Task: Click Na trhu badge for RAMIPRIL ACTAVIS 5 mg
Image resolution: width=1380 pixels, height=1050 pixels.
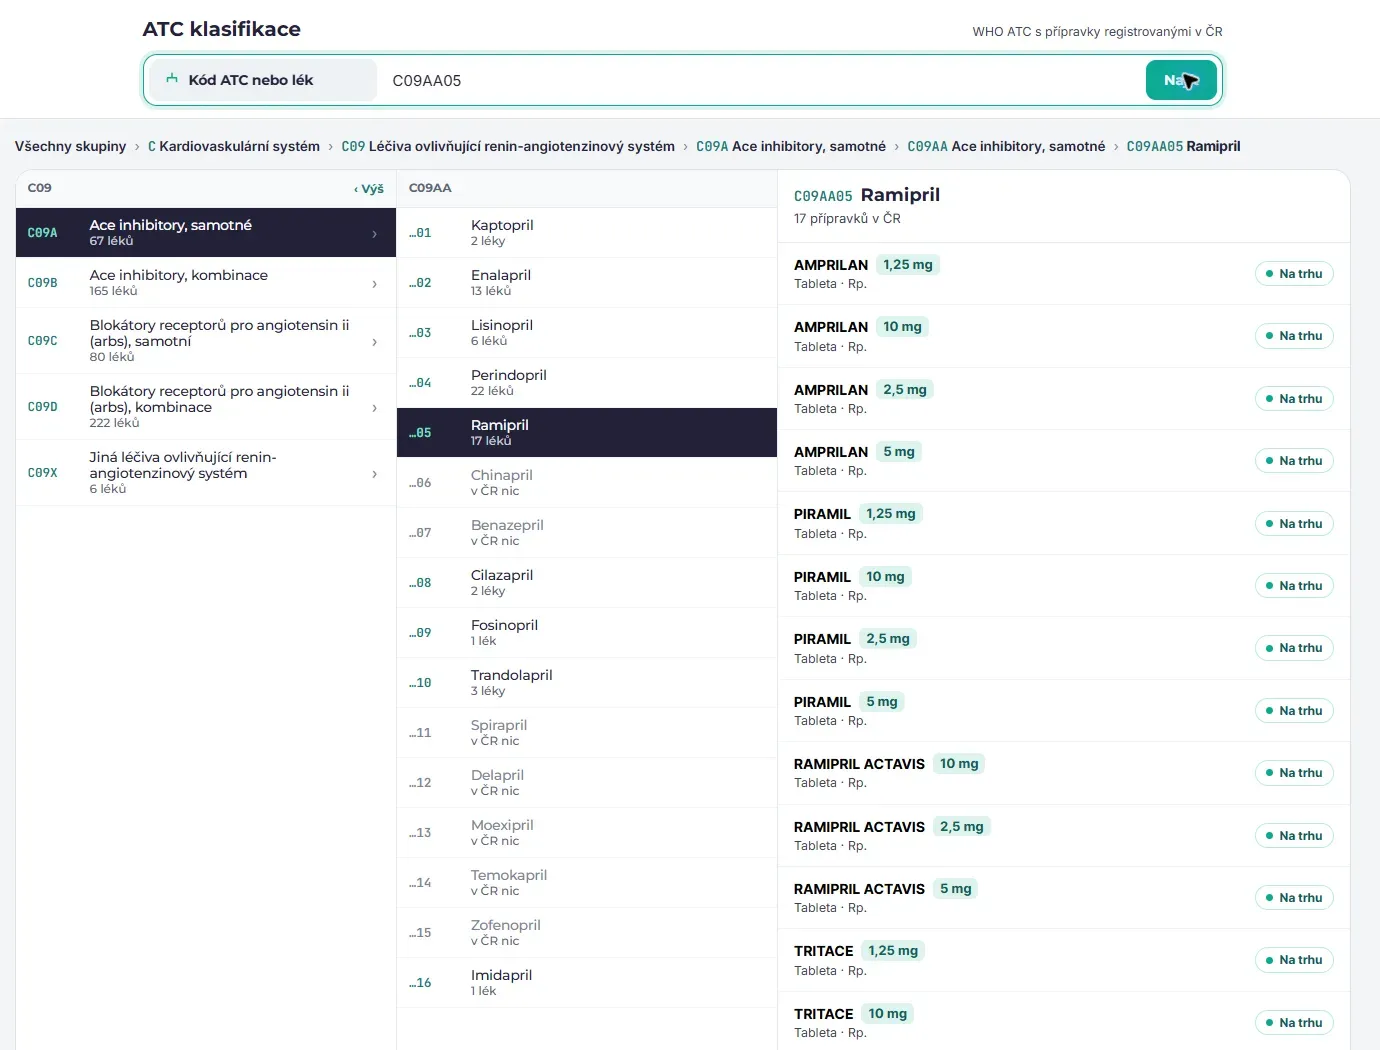Action: (1294, 898)
